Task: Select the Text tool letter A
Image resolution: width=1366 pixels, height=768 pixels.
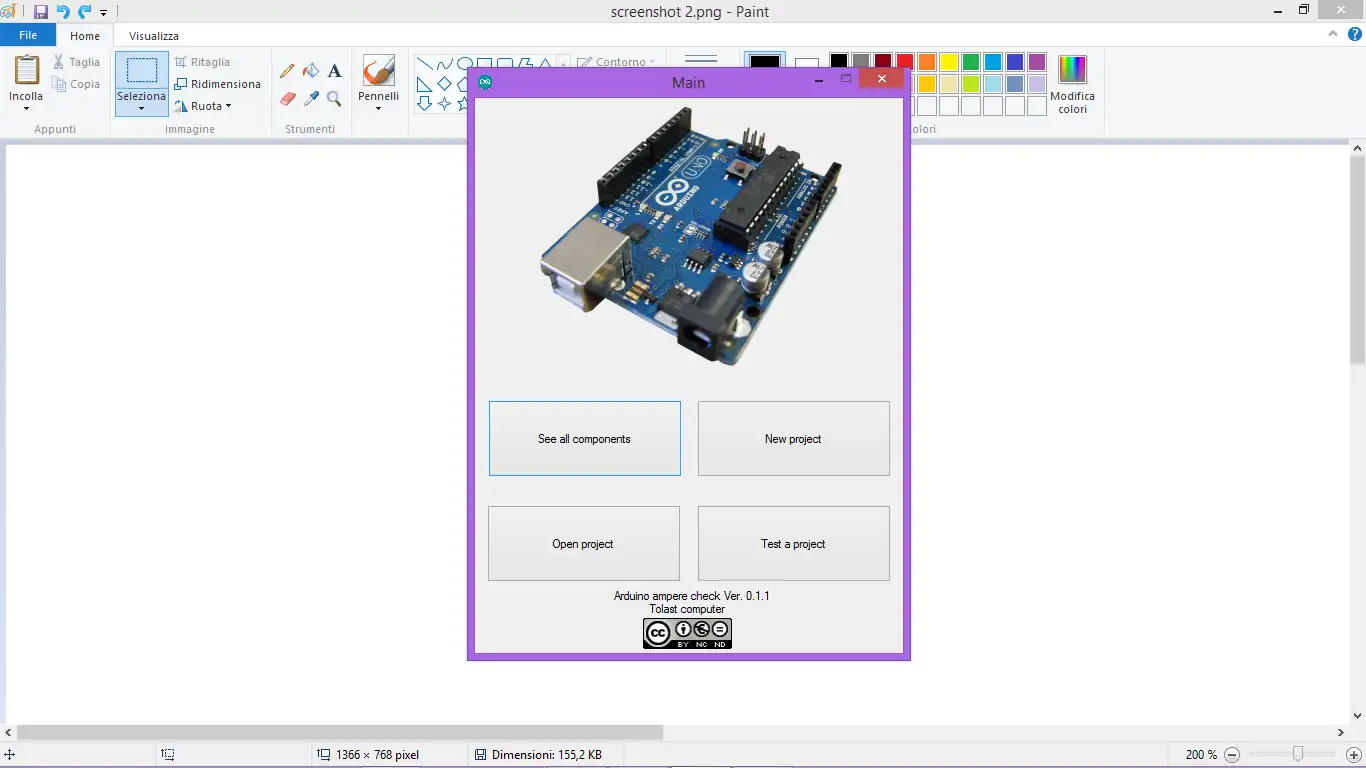Action: pyautogui.click(x=334, y=71)
